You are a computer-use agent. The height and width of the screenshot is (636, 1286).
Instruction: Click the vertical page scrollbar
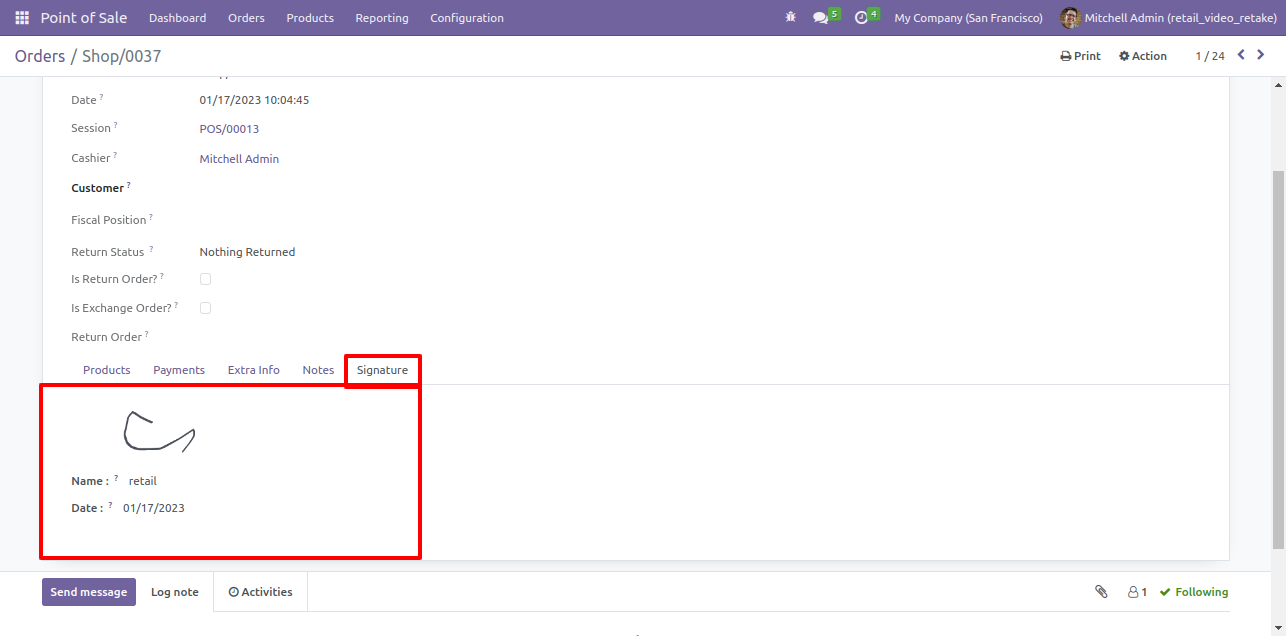coord(1279,359)
